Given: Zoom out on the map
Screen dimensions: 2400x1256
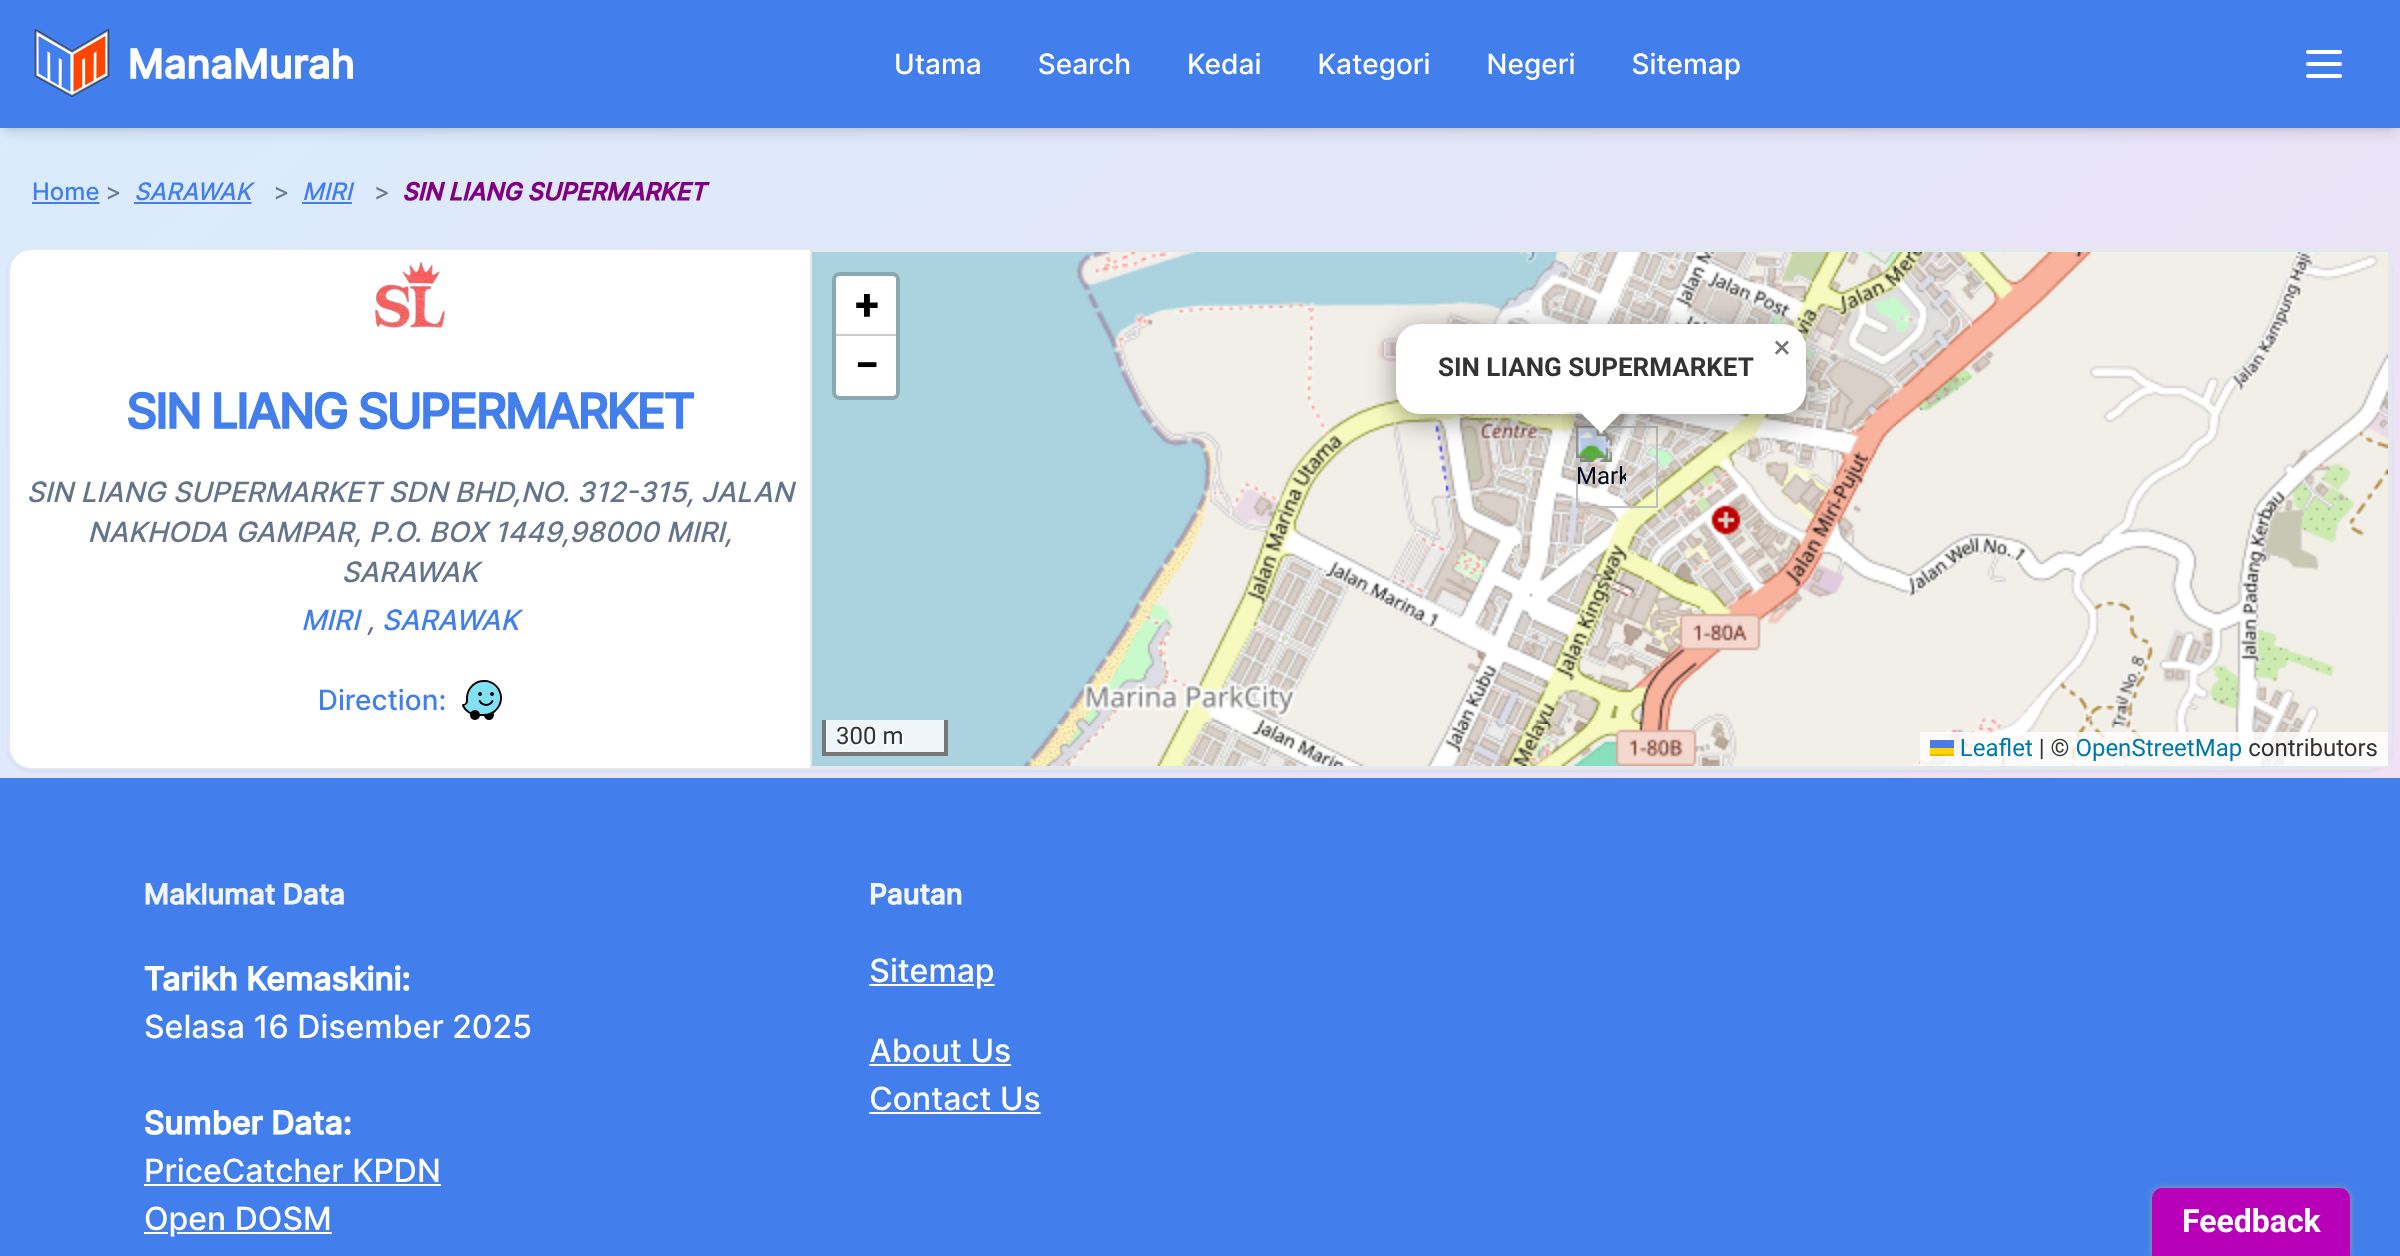Looking at the screenshot, I should tap(866, 366).
